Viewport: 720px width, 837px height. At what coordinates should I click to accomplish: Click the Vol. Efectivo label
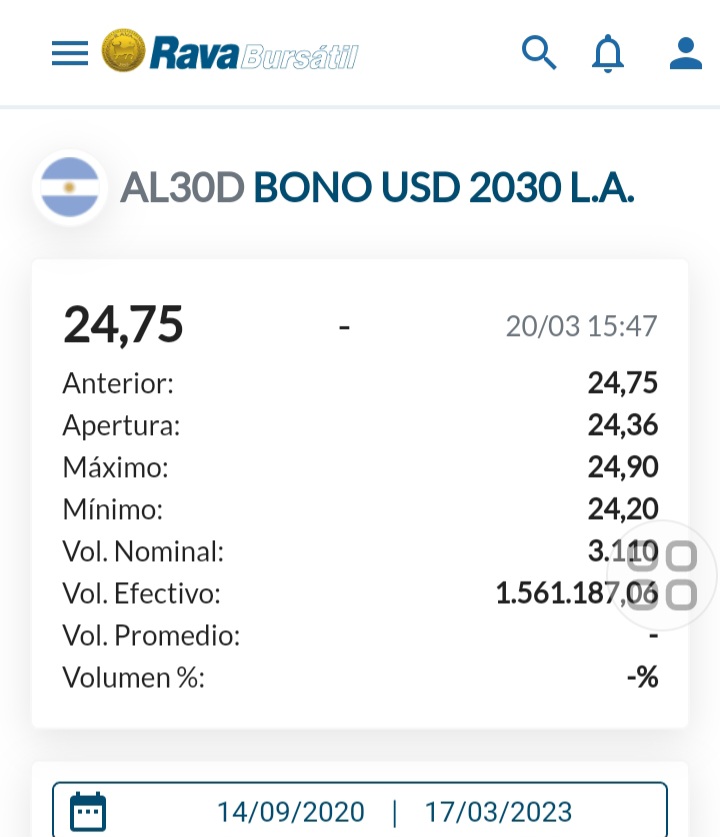[x=141, y=593]
